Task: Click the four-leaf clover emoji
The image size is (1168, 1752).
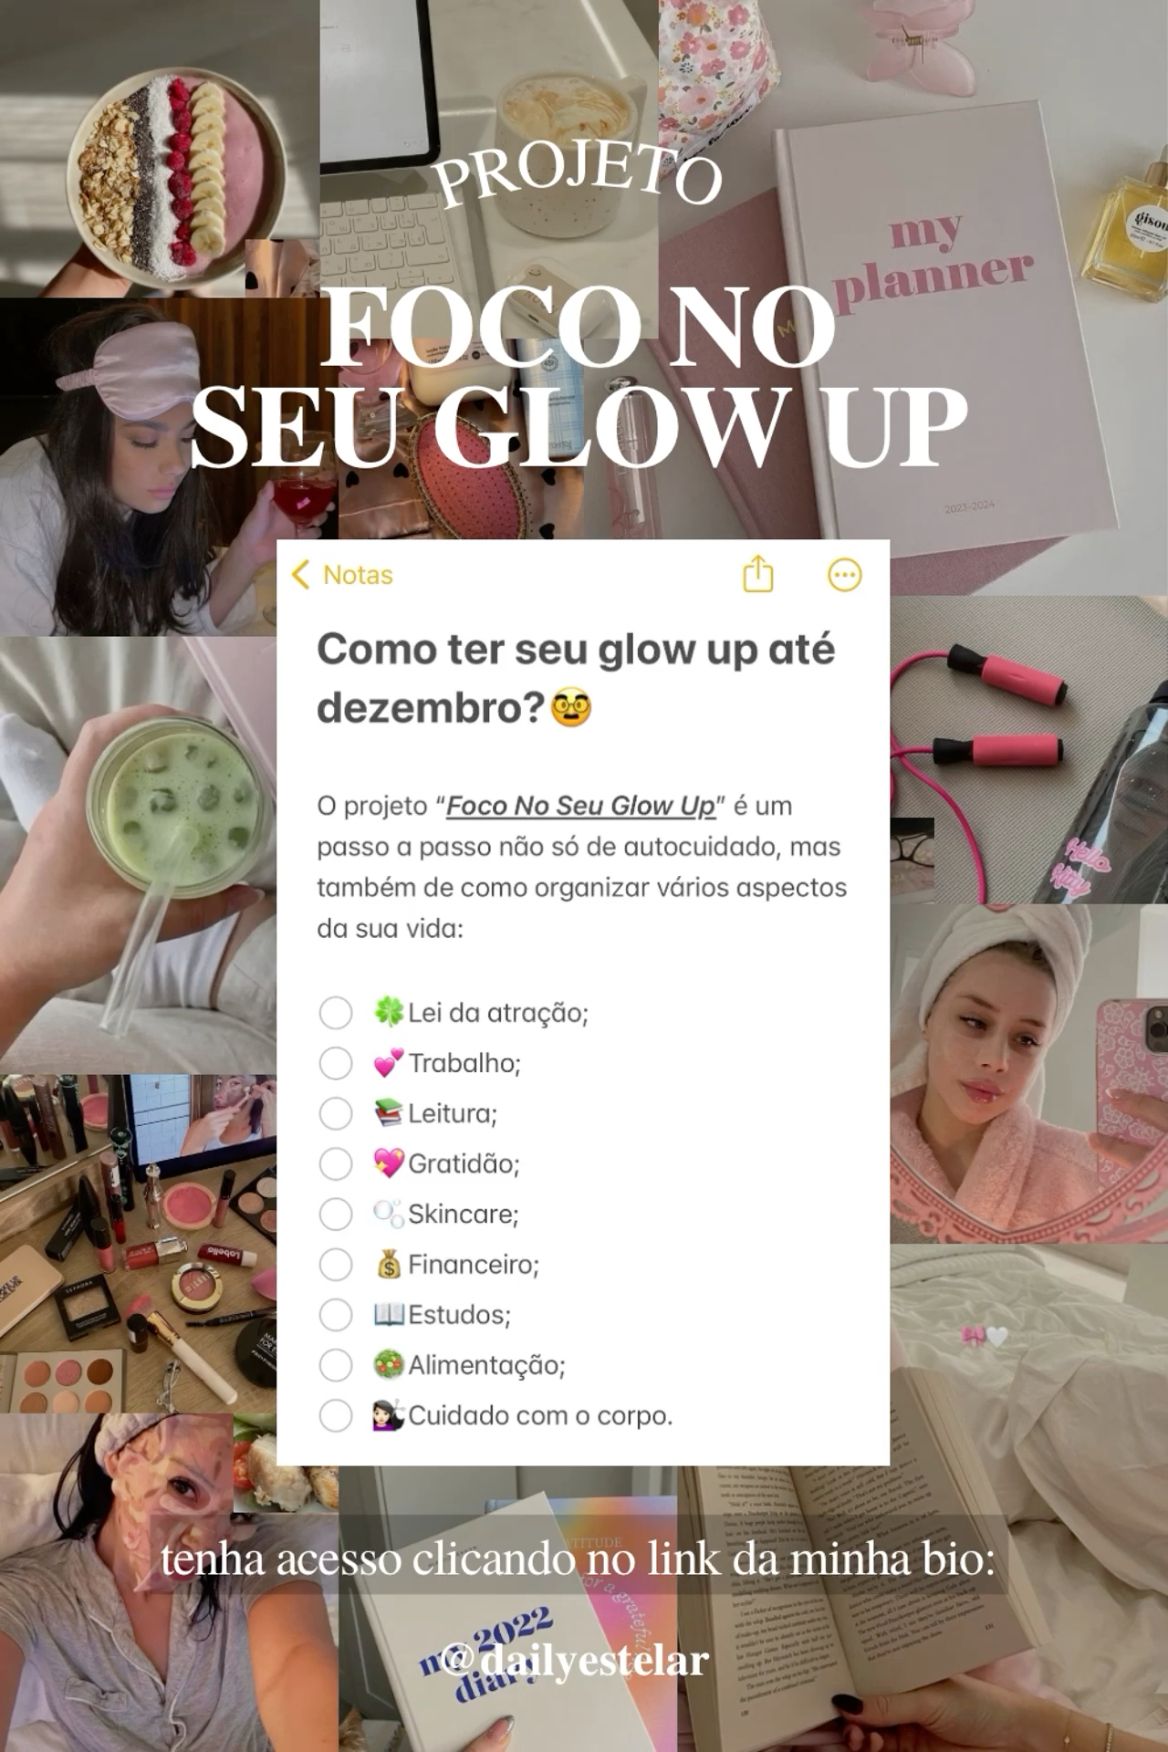Action: [x=387, y=1012]
